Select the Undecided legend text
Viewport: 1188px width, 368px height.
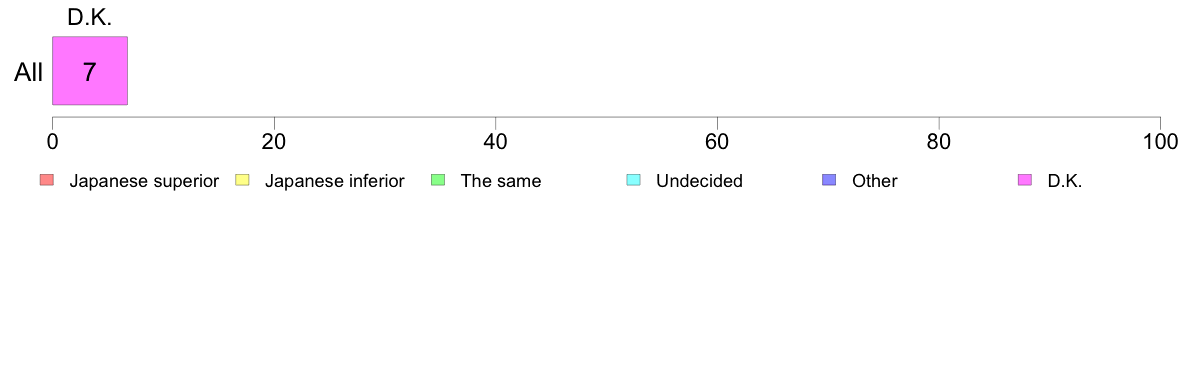pos(699,181)
